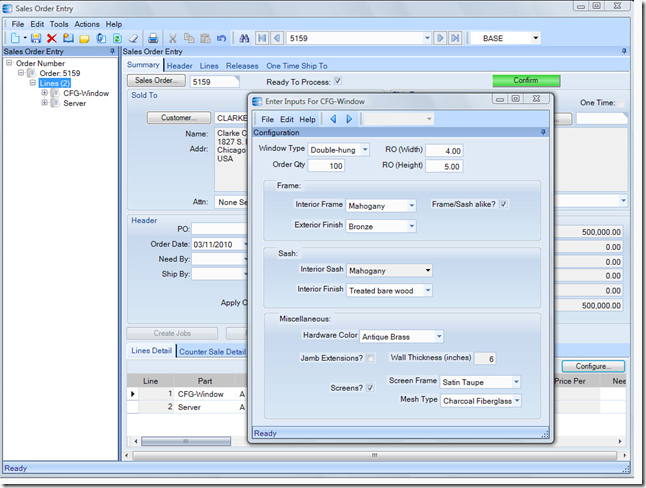The image size is (646, 488).
Task: Switch to the Releases tab
Action: pos(242,65)
